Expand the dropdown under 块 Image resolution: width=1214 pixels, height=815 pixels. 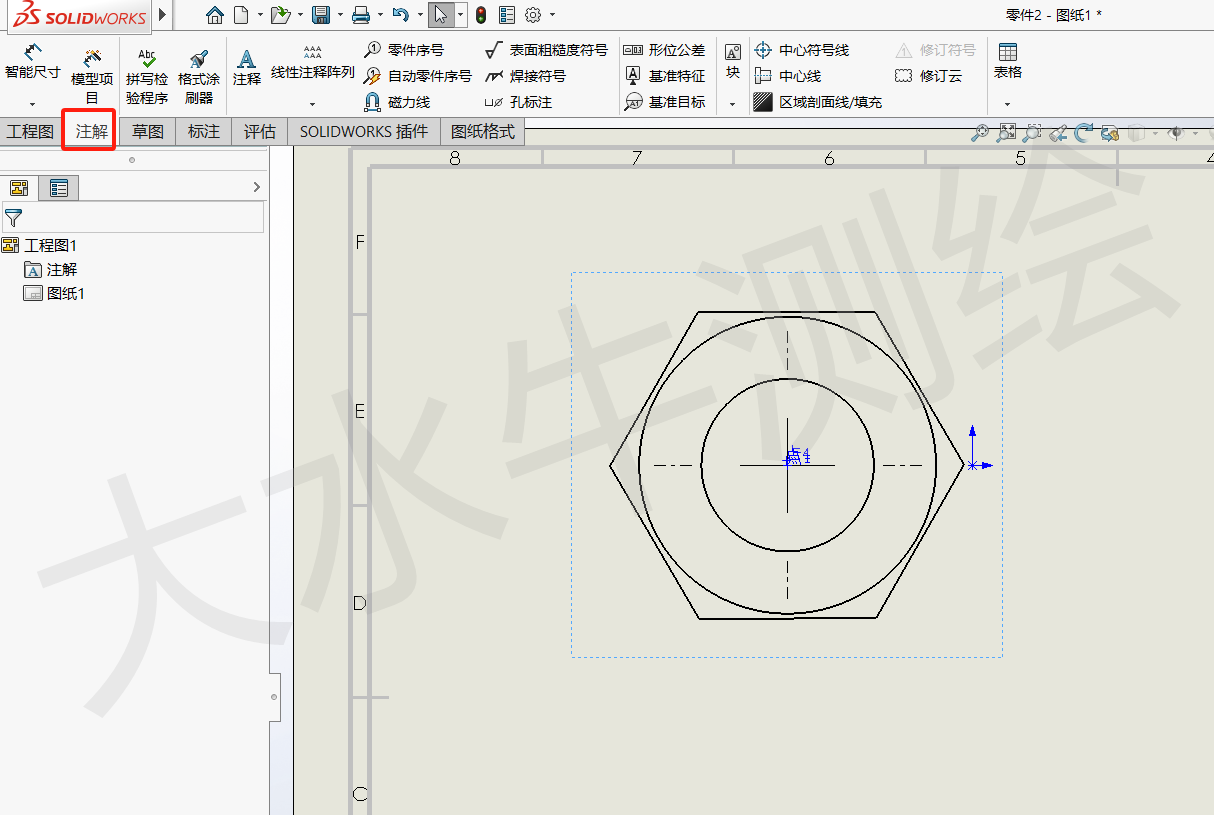click(x=732, y=104)
